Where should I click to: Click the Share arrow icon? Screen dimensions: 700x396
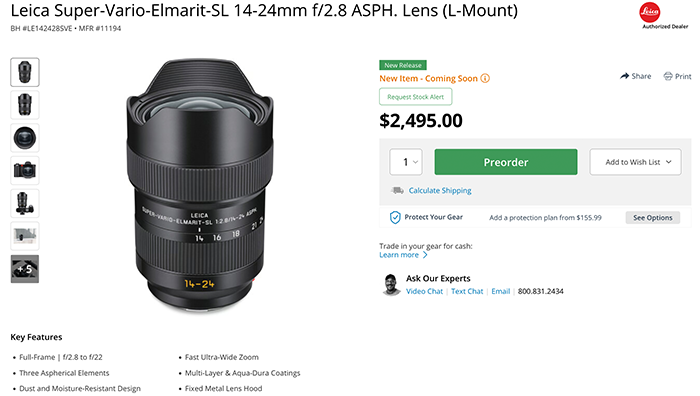[624, 76]
